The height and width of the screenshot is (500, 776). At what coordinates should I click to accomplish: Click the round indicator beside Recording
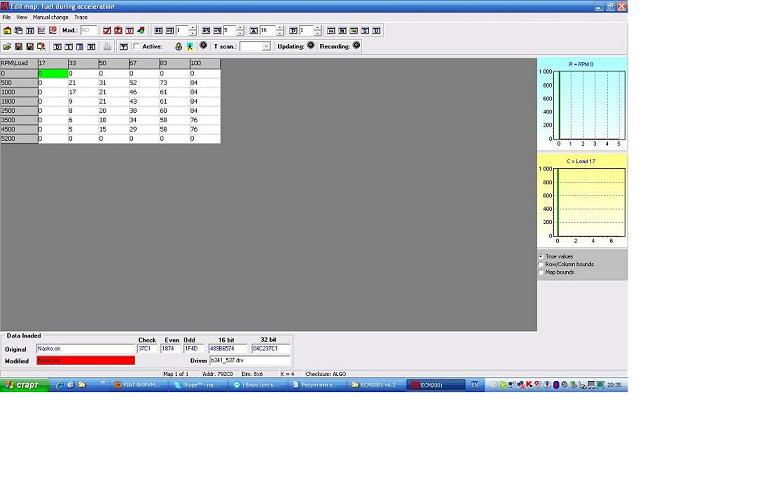coord(356,45)
